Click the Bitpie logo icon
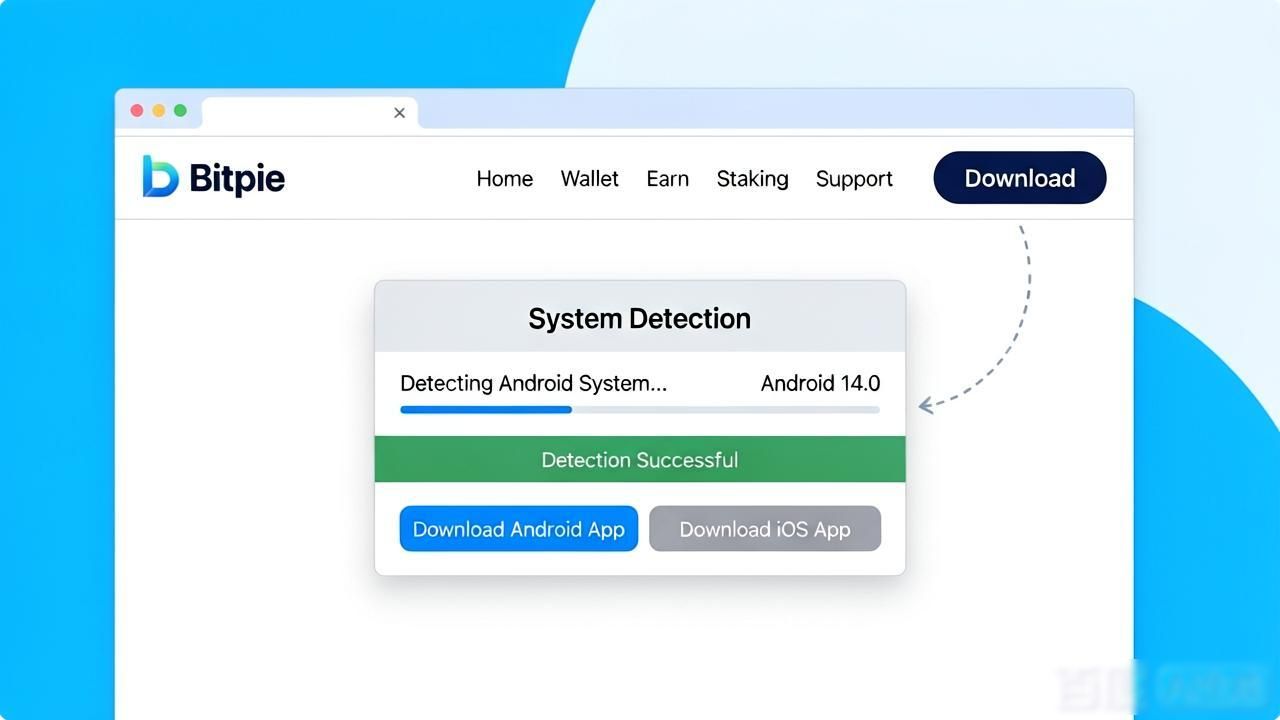Image resolution: width=1280 pixels, height=720 pixels. (x=160, y=177)
